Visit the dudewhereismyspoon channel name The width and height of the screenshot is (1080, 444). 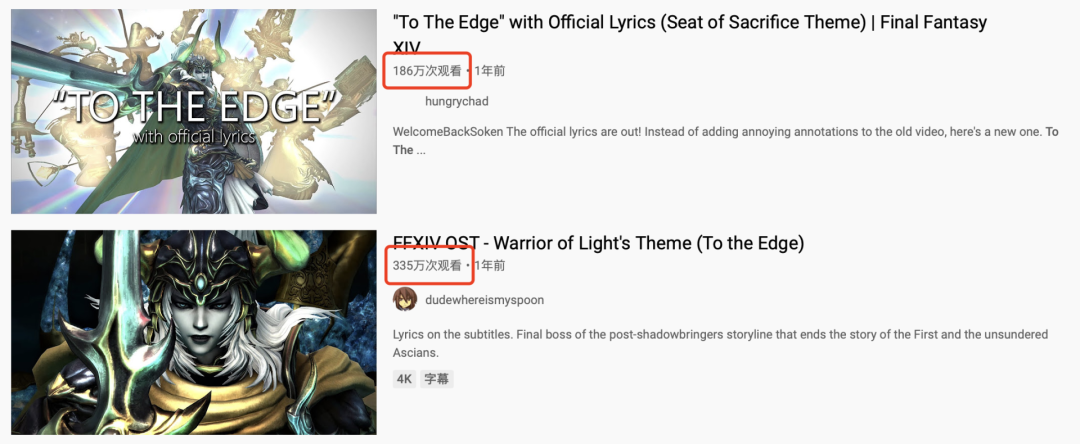485,300
